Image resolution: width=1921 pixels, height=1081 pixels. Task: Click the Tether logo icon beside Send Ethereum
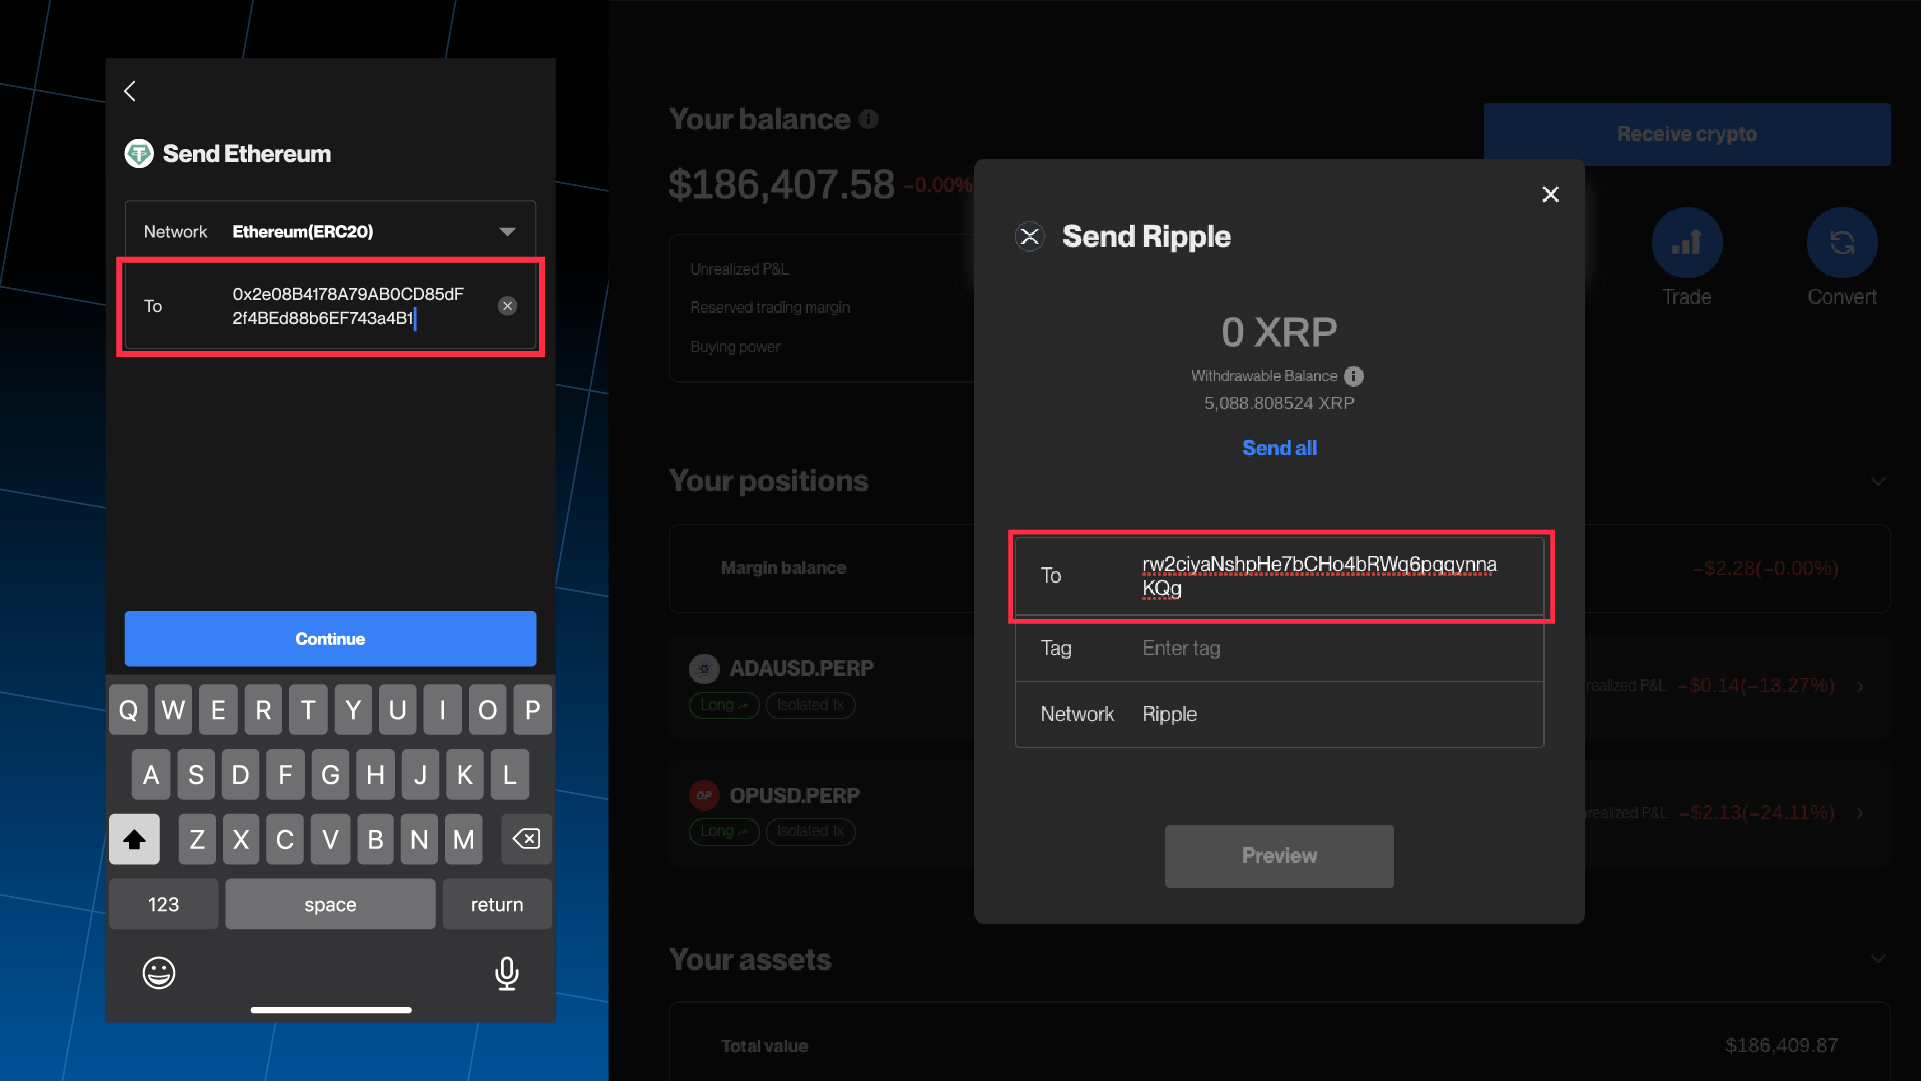click(x=139, y=153)
